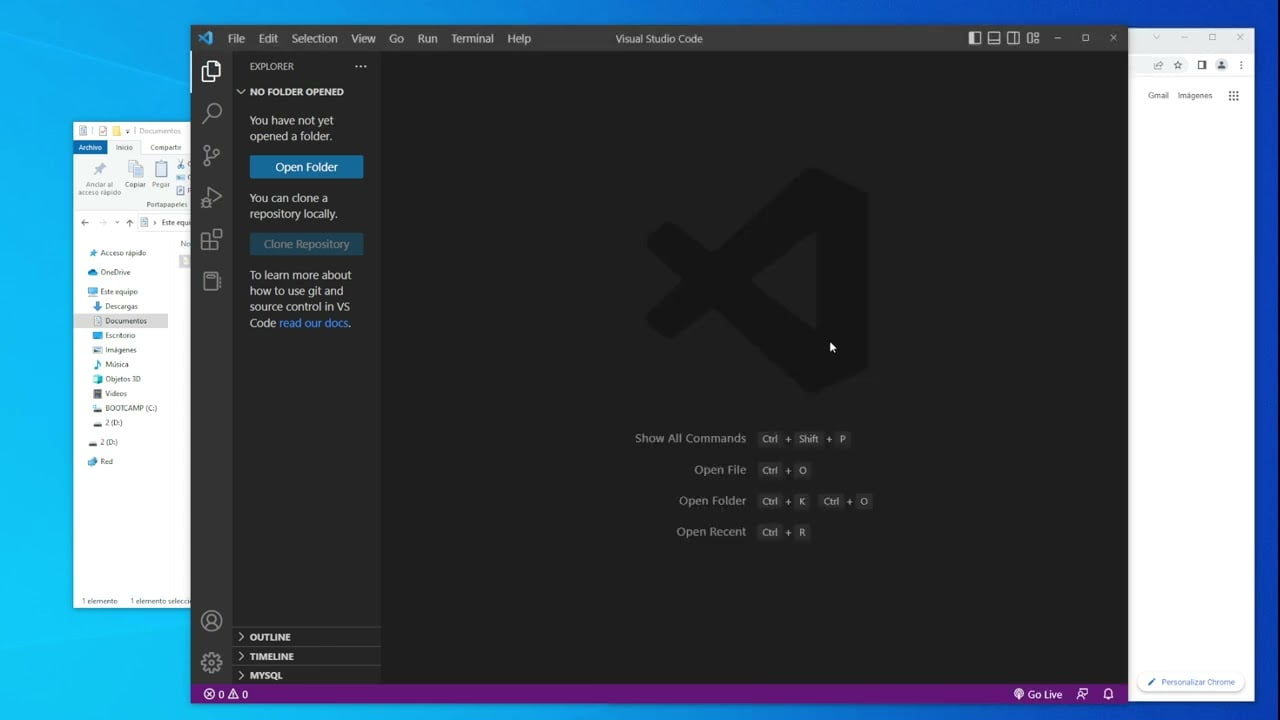This screenshot has height=720, width=1280.
Task: Open the notifications bell in the status bar
Action: 1108,693
